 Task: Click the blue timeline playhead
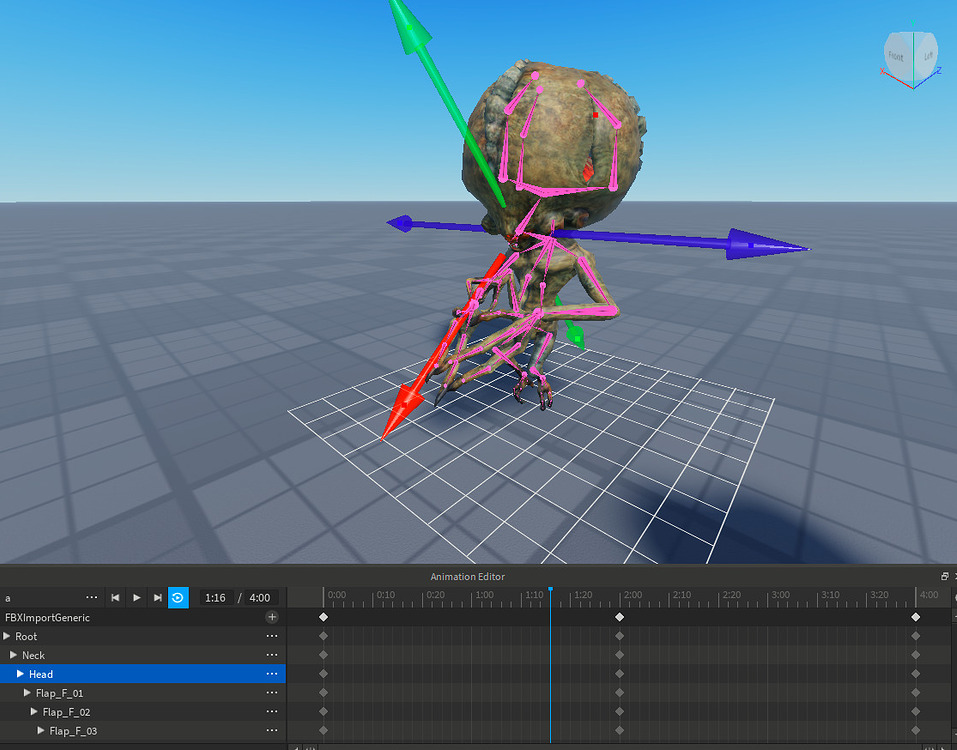(x=553, y=592)
